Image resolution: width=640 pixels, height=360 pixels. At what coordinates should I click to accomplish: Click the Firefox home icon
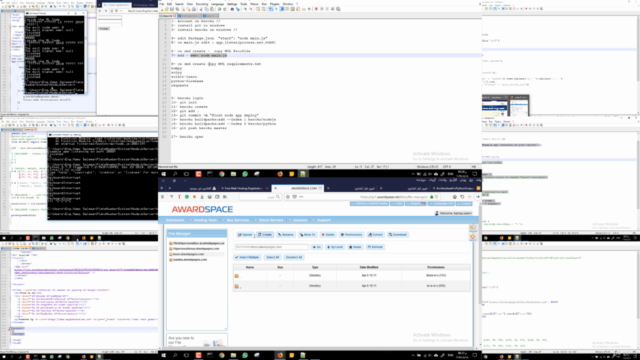455,197
